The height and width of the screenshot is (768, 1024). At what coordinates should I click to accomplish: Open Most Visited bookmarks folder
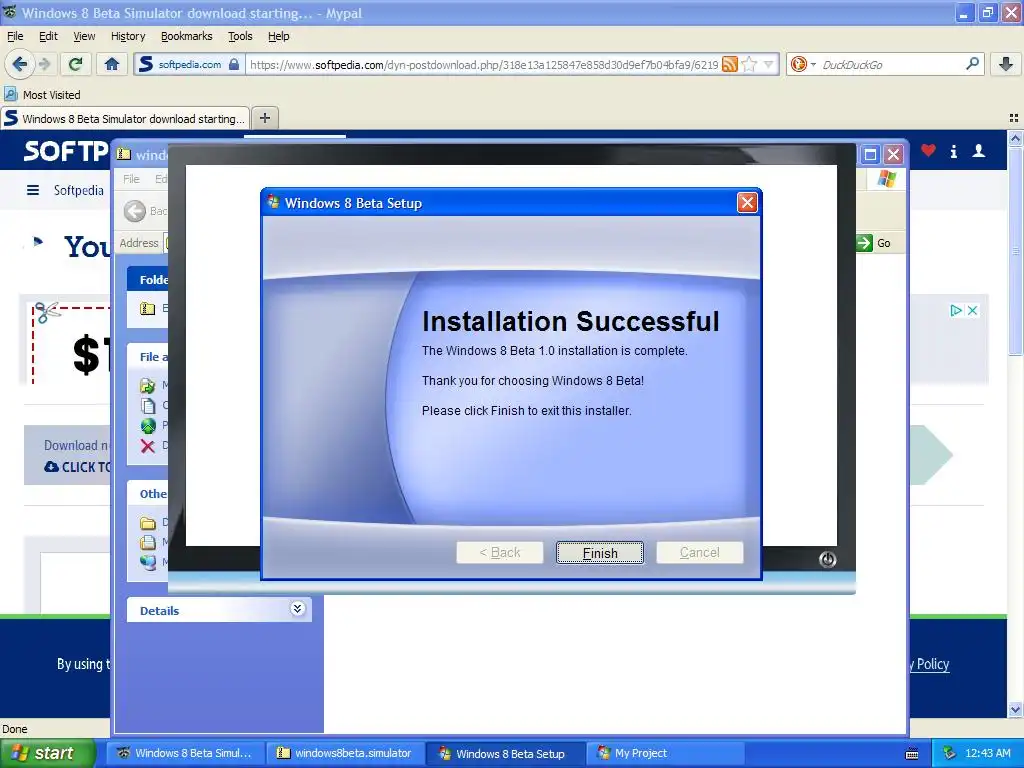click(42, 95)
